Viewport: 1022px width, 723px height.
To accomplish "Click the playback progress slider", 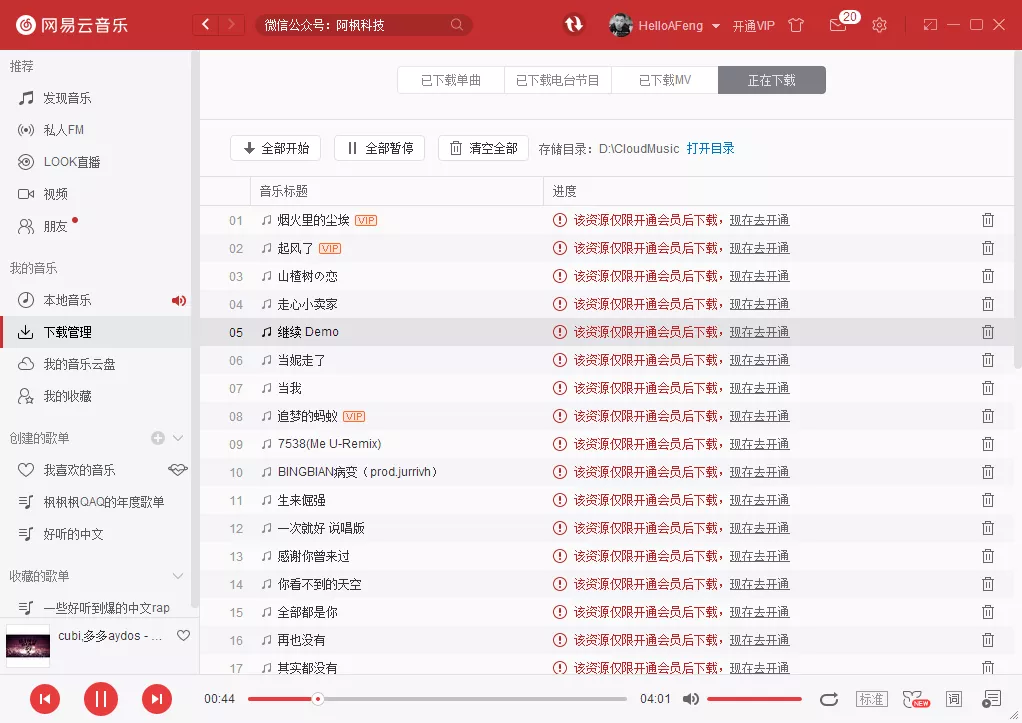I will [437, 700].
